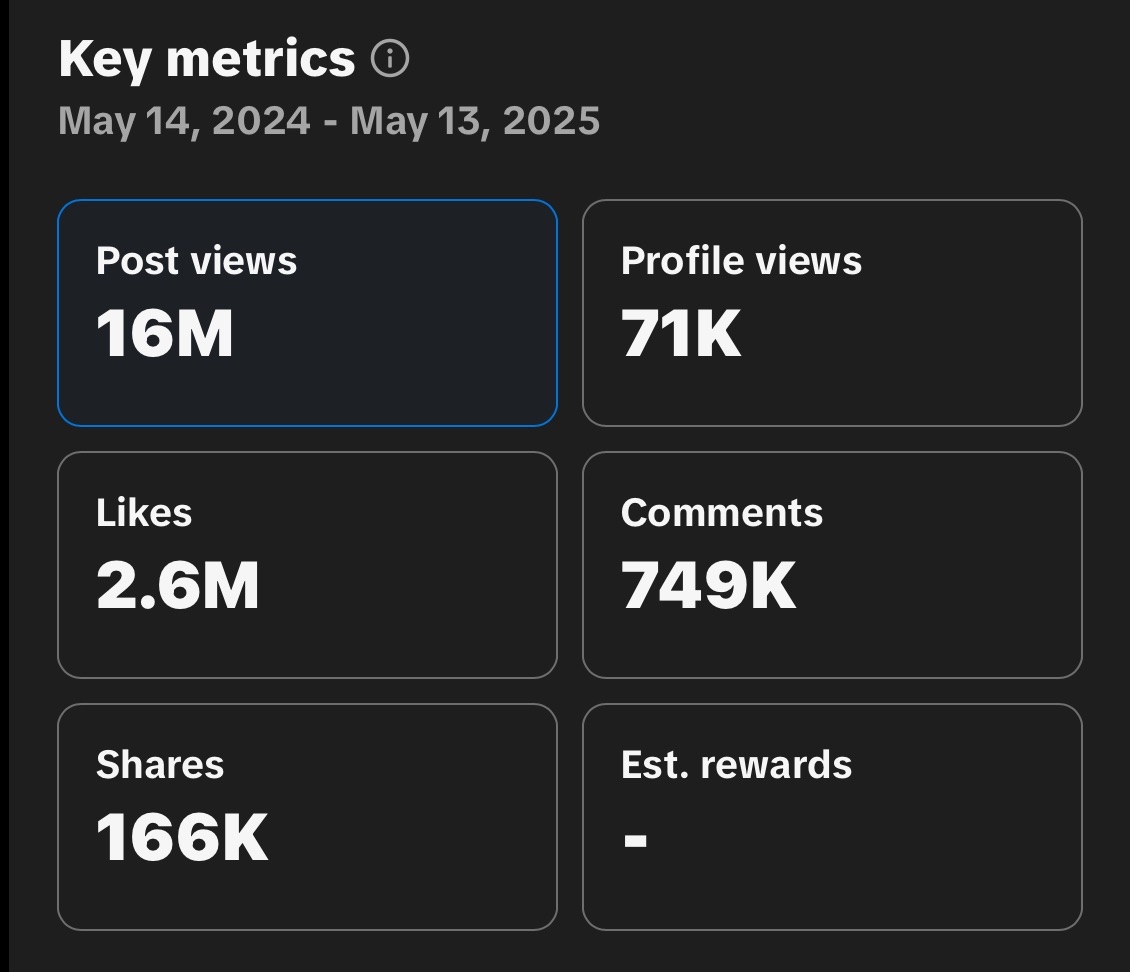Click the 749K comments value

(x=708, y=585)
